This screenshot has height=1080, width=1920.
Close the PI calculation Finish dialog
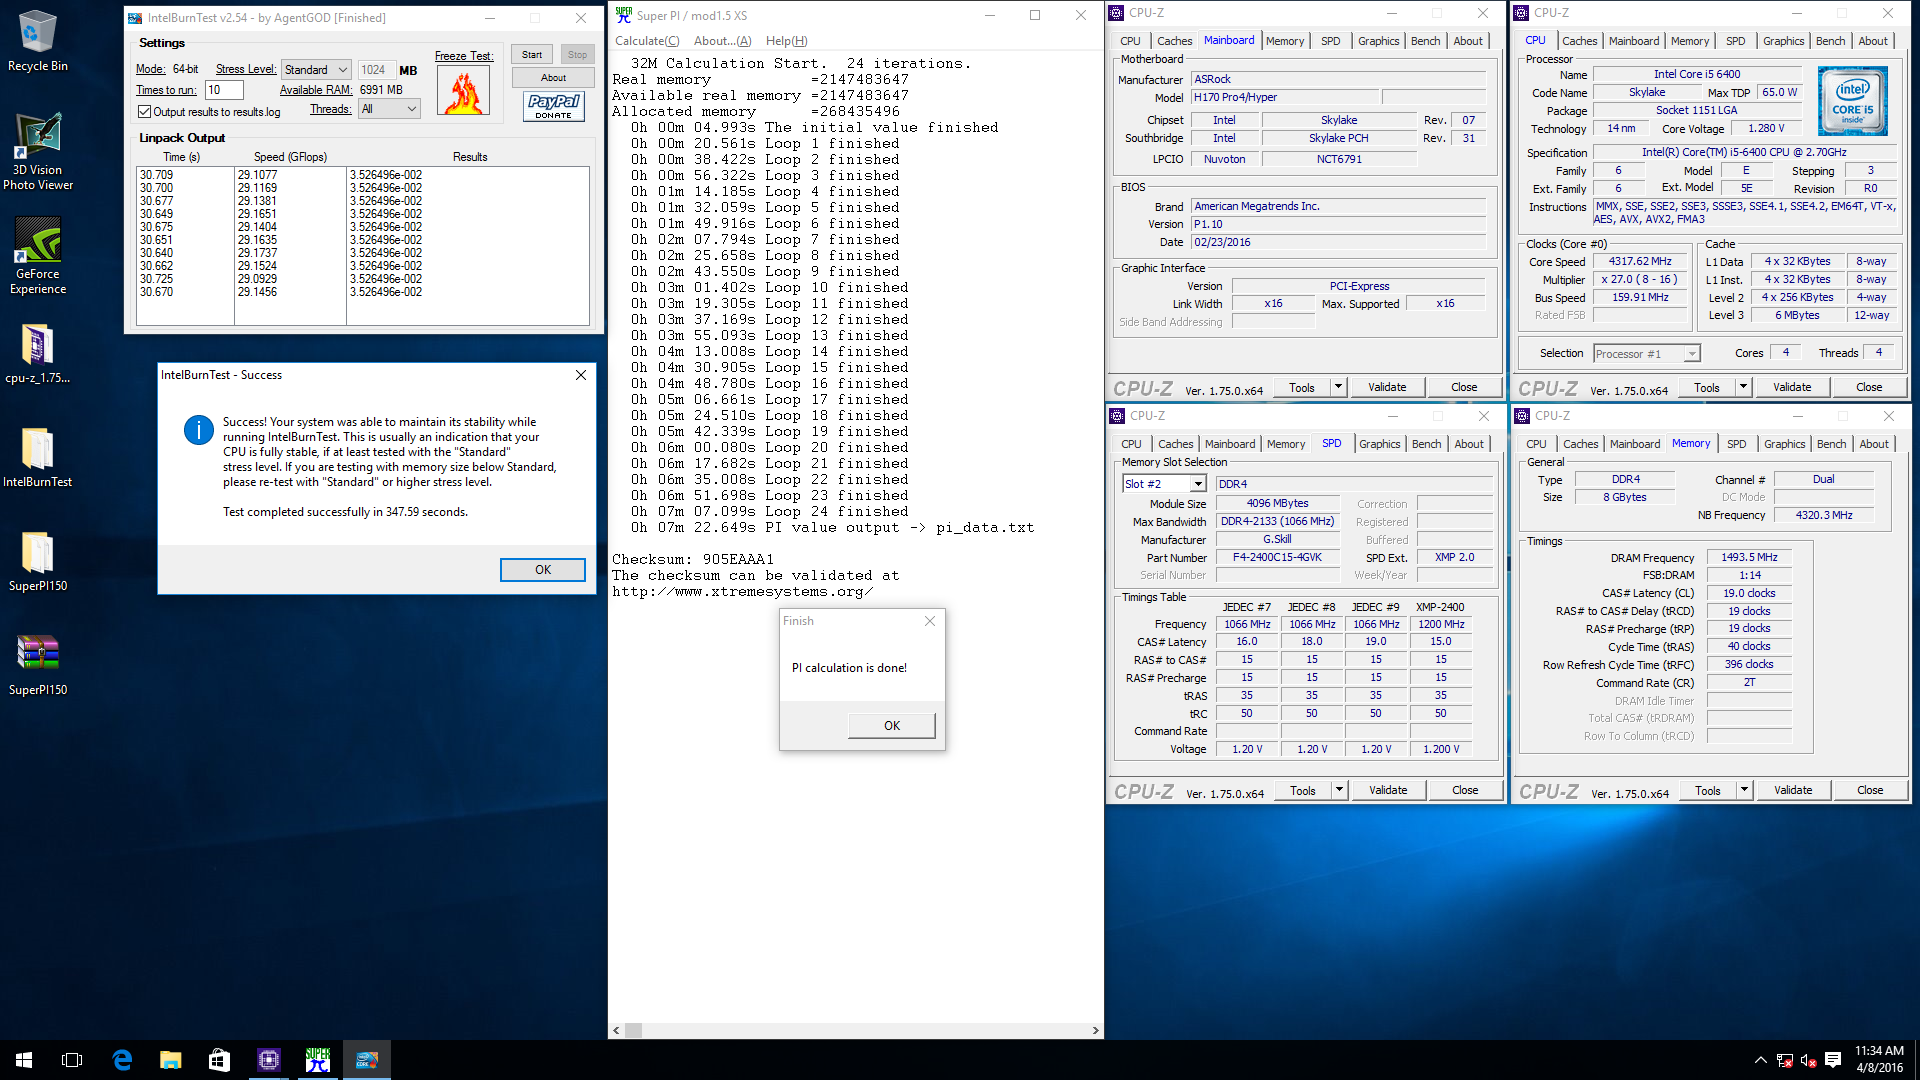coord(930,621)
